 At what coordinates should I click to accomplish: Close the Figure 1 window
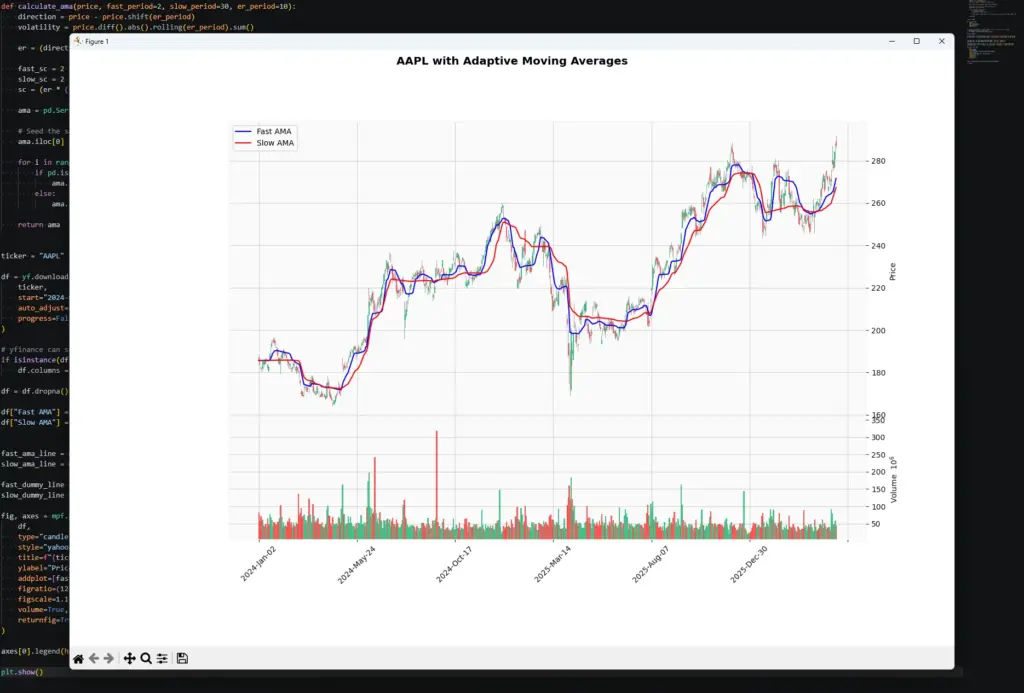pyautogui.click(x=942, y=41)
